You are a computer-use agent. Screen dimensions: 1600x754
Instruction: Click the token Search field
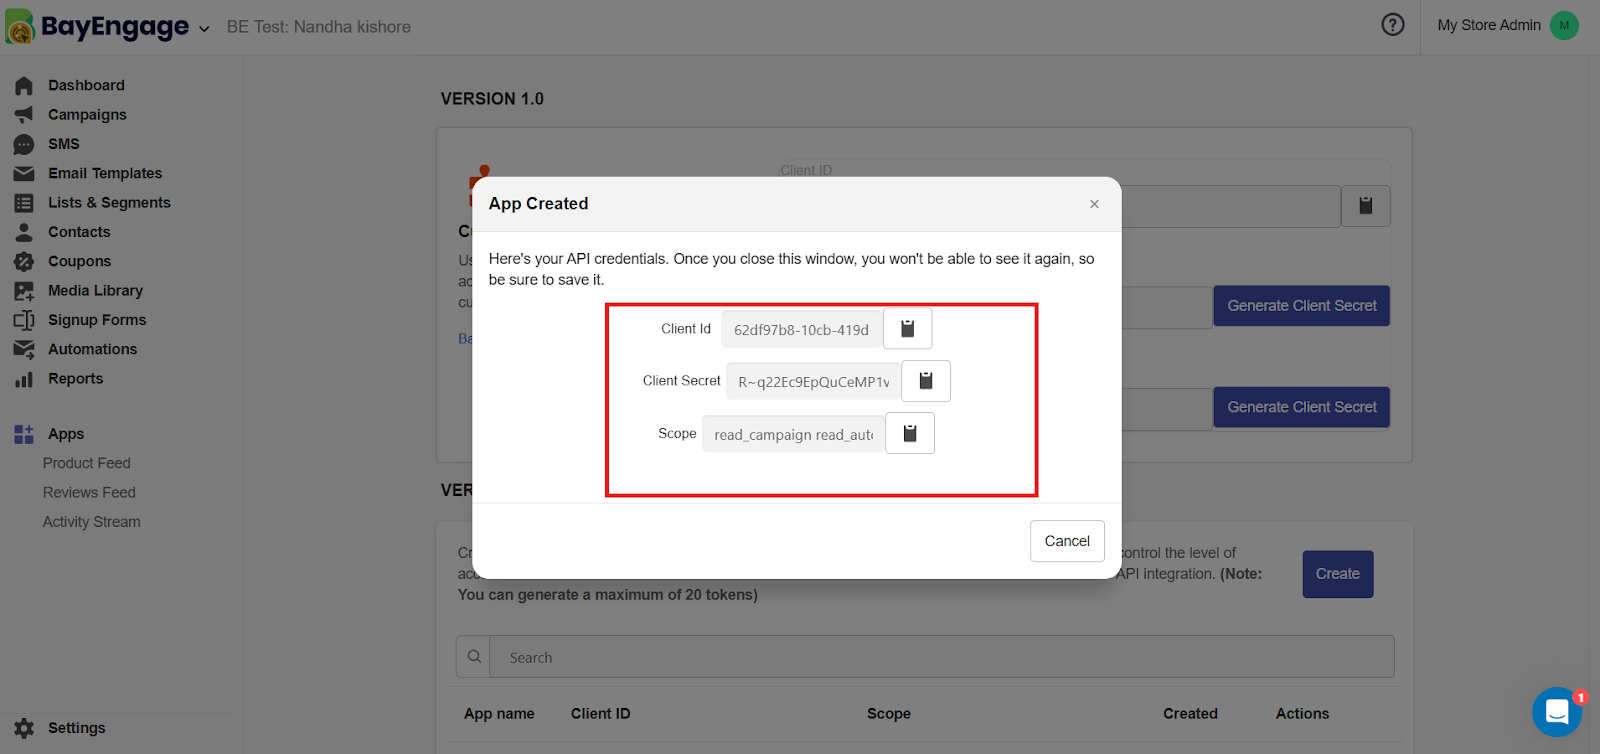click(942, 657)
